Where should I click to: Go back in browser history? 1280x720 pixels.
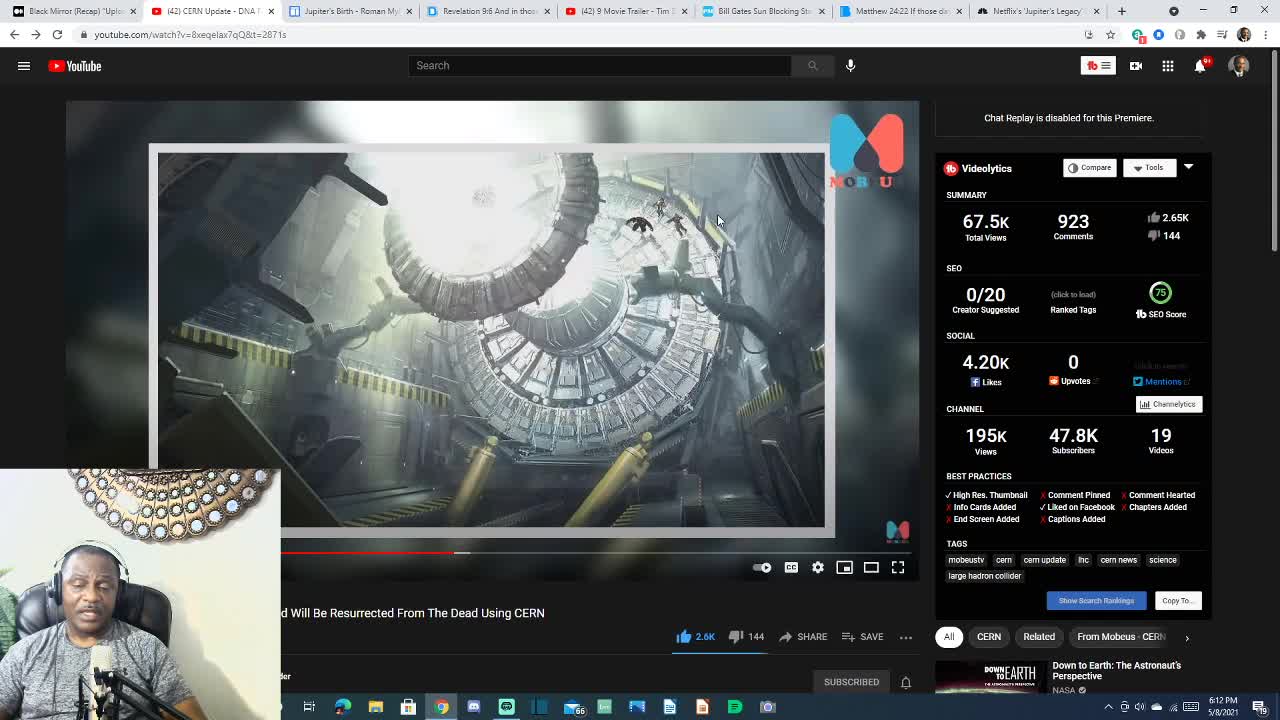click(x=14, y=34)
